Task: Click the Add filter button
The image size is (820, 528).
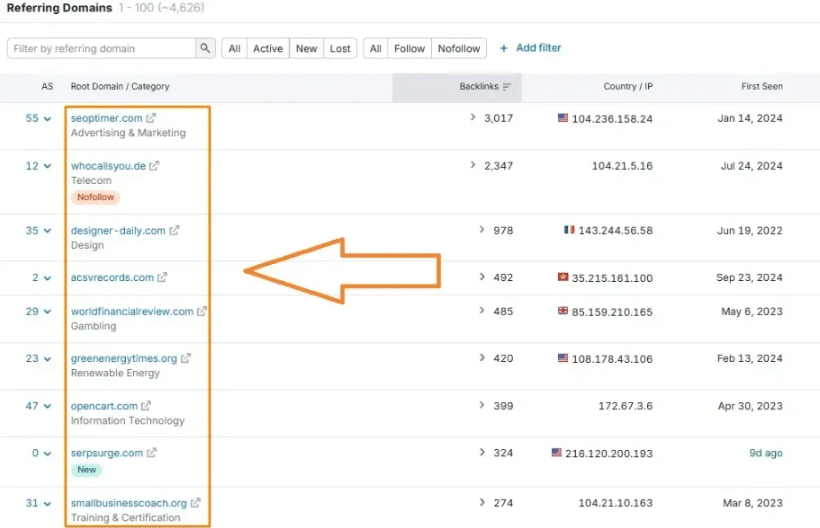Action: [x=530, y=48]
